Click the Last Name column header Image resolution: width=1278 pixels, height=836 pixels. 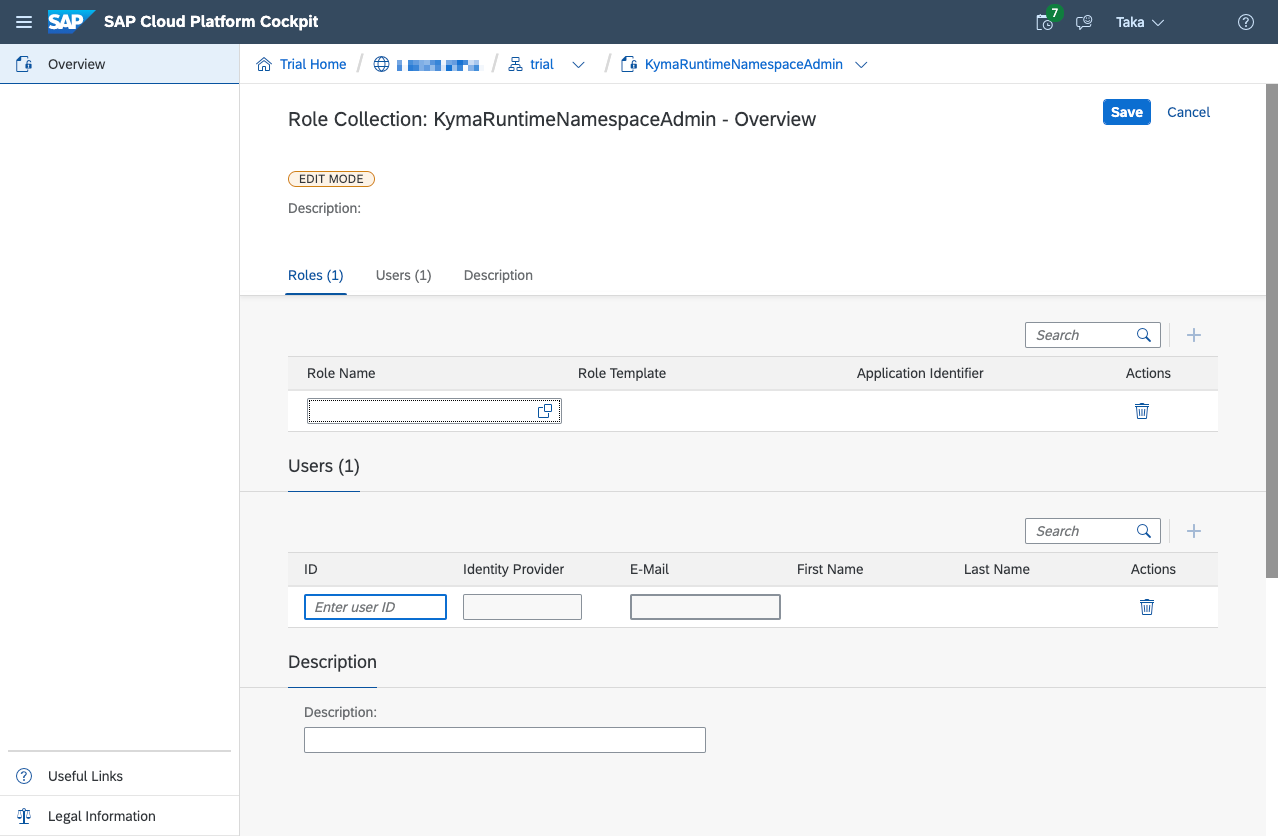click(997, 569)
